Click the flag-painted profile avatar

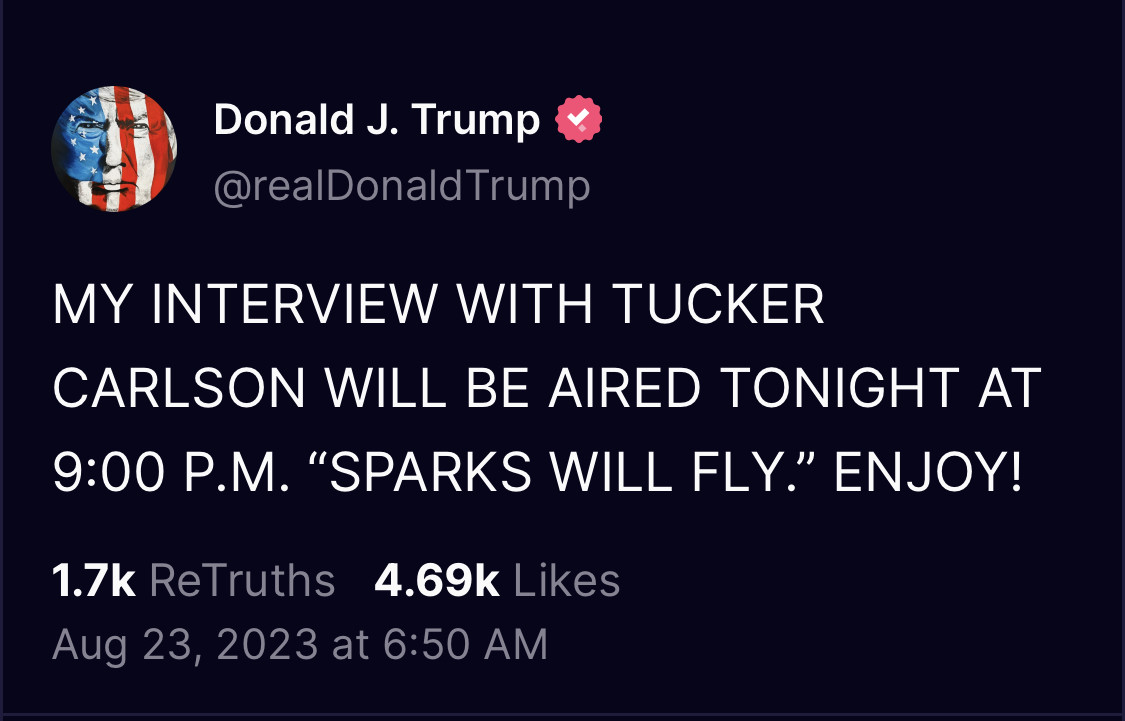(114, 148)
